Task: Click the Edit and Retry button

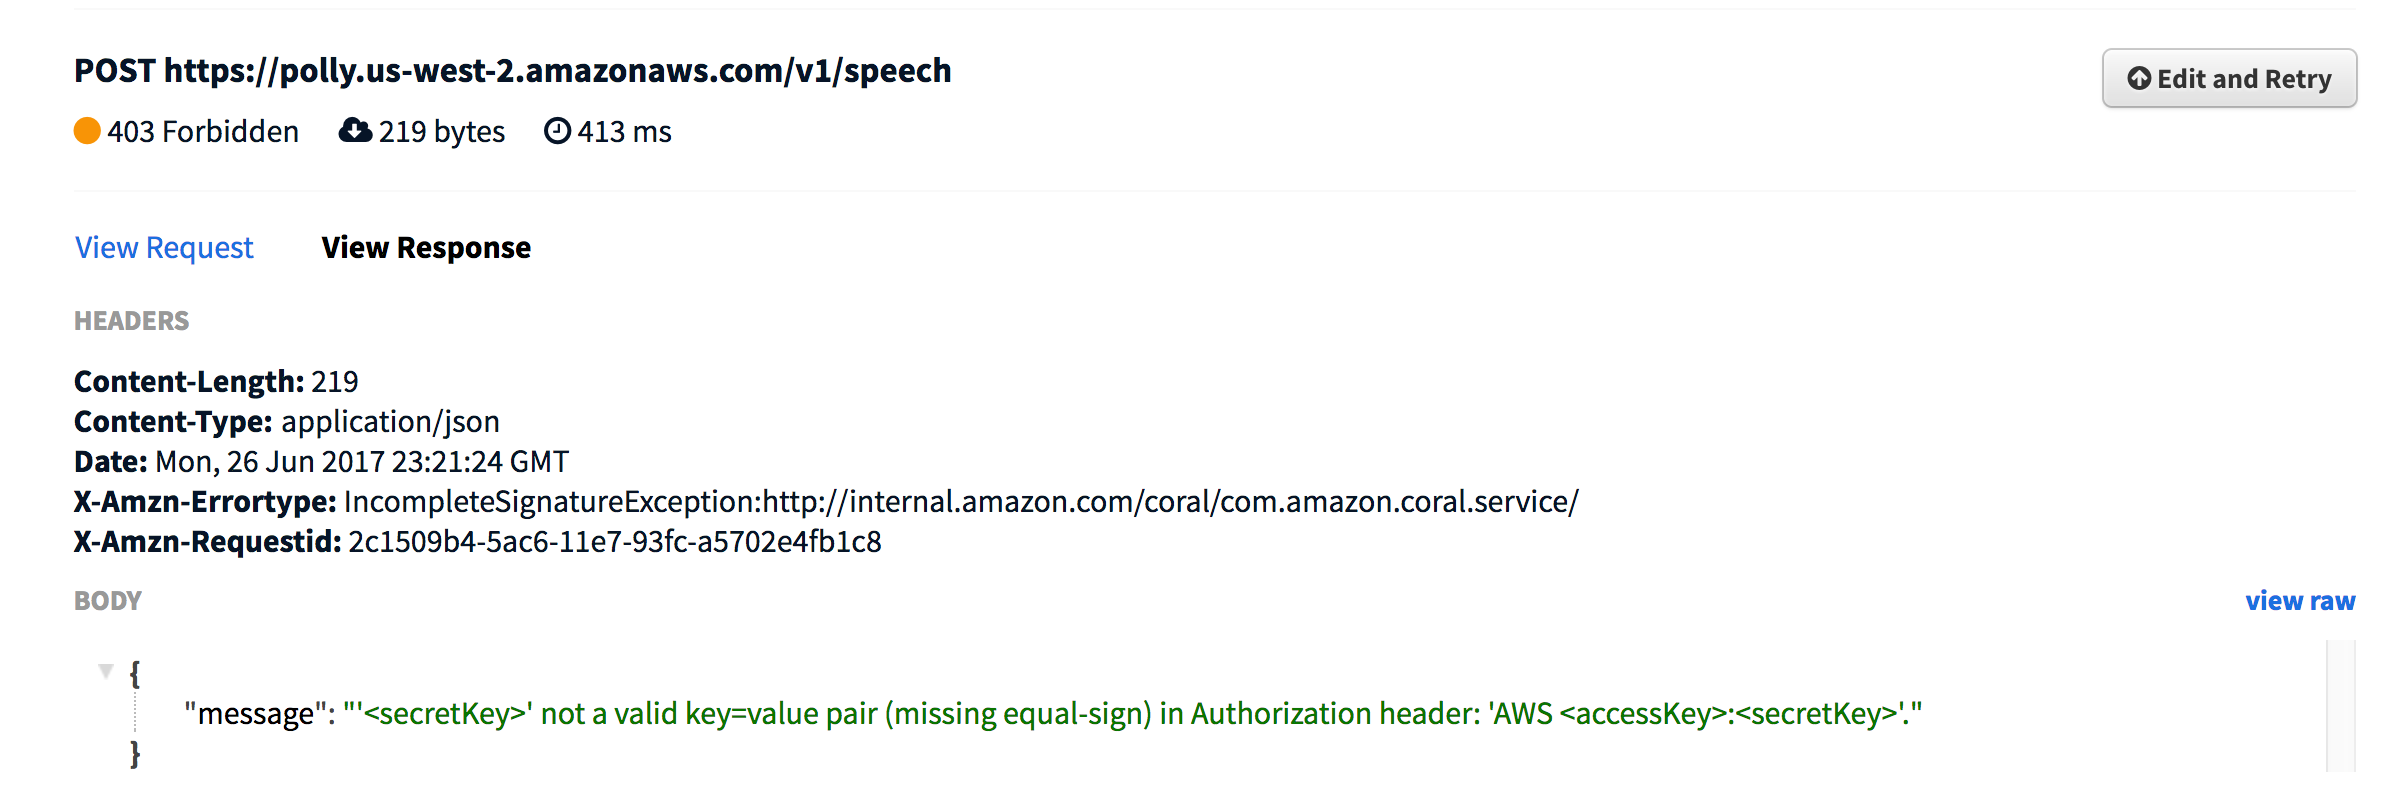Action: pyautogui.click(x=2229, y=78)
